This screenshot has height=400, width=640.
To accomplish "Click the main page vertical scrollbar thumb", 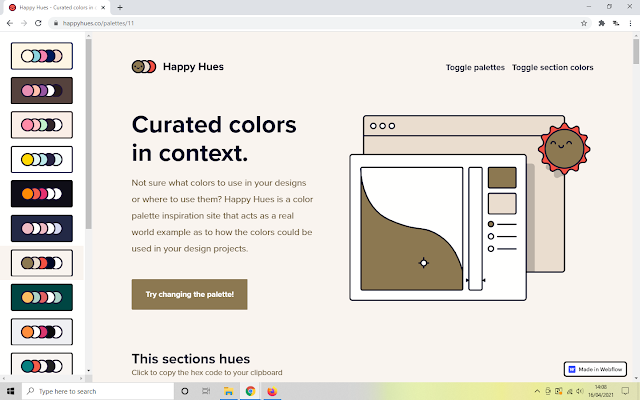I will [636, 51].
